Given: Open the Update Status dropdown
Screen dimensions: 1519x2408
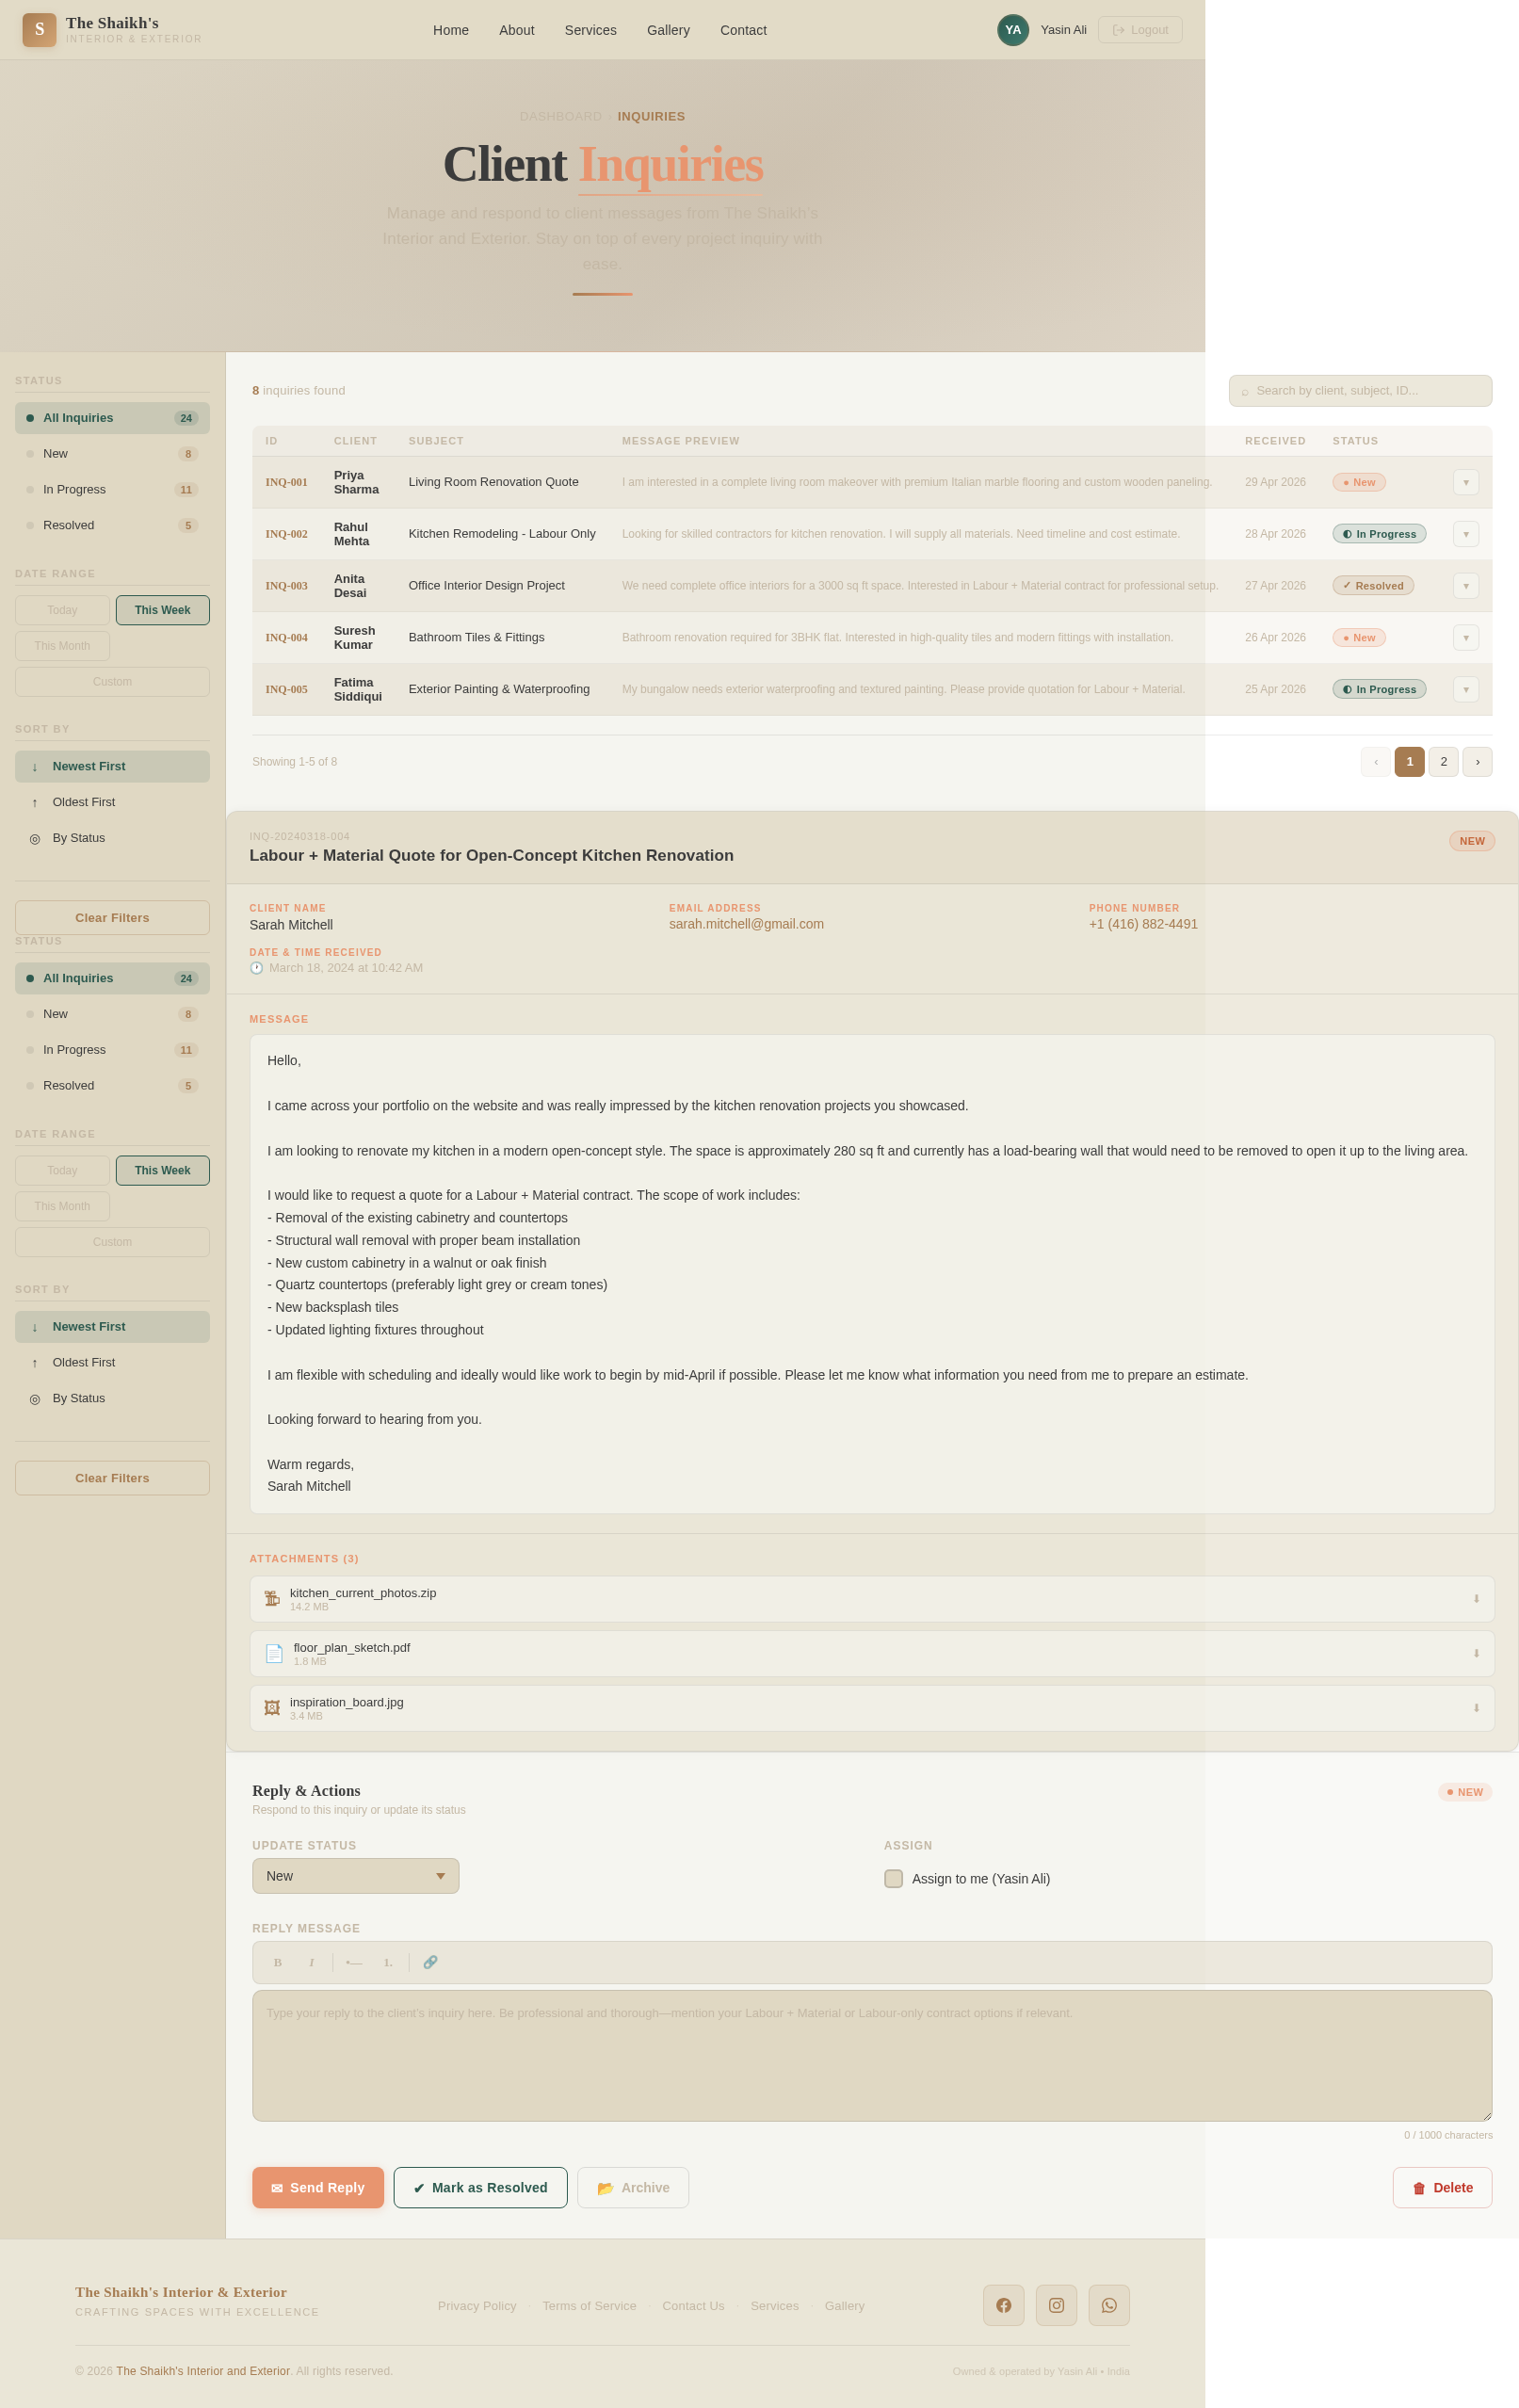Looking at the screenshot, I should pyautogui.click(x=355, y=1876).
